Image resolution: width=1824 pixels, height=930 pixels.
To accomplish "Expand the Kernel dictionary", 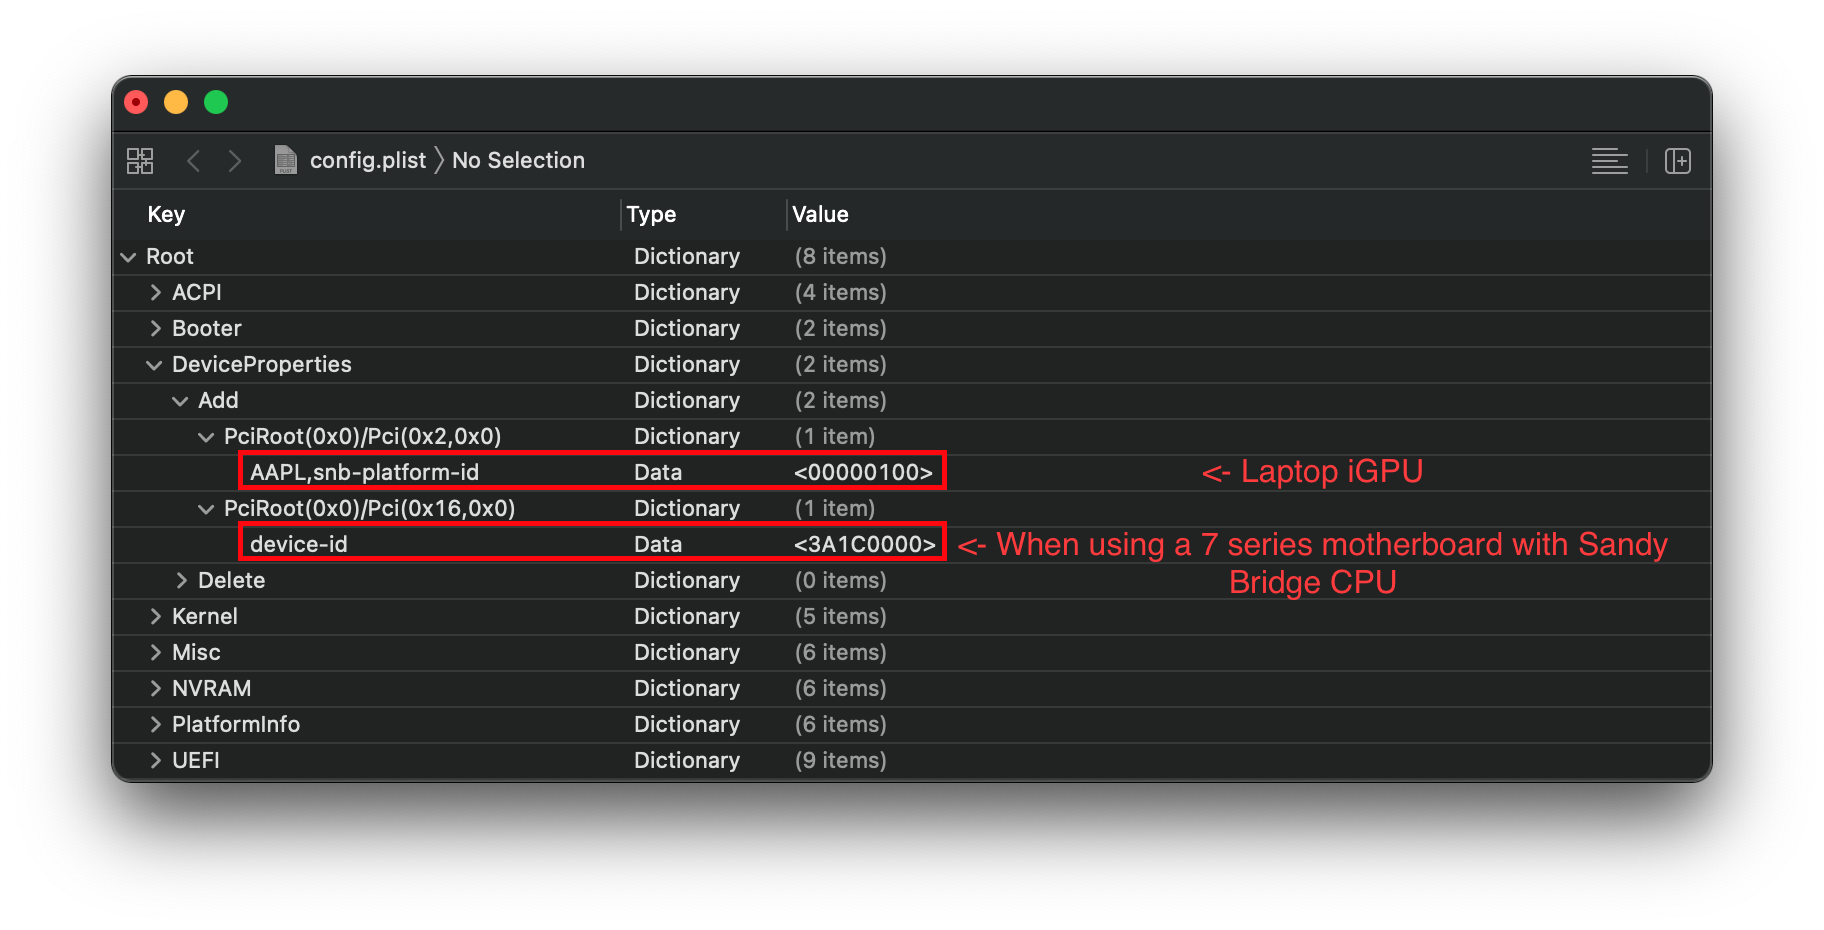I will point(155,617).
